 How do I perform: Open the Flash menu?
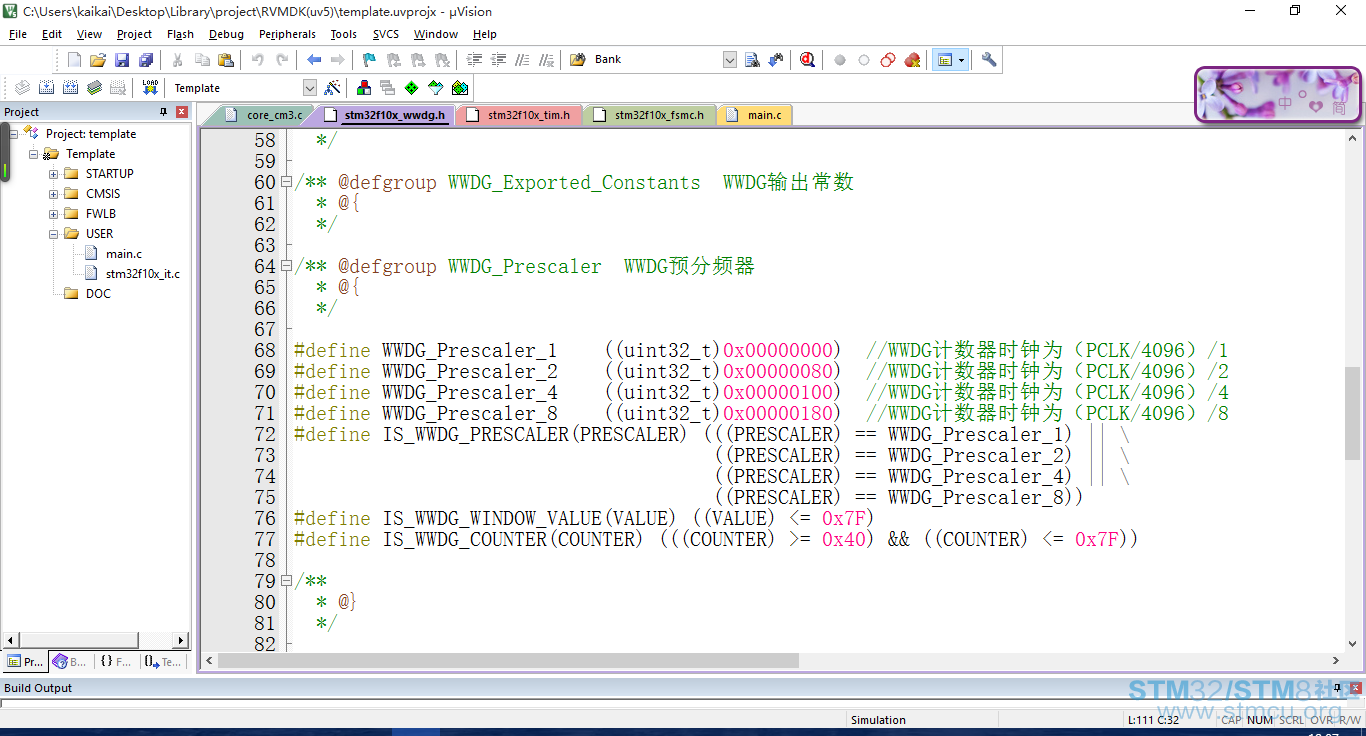tap(180, 34)
